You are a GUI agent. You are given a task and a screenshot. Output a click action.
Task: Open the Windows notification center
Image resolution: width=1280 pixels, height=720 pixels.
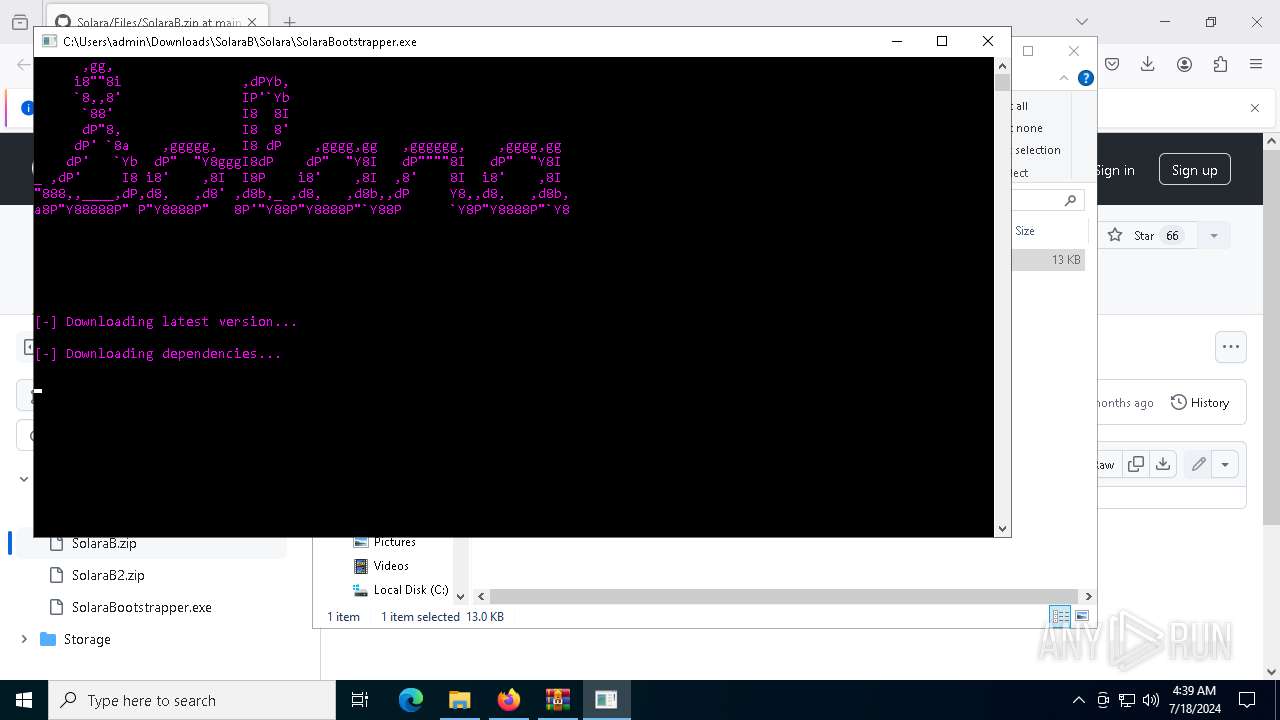coord(1247,700)
